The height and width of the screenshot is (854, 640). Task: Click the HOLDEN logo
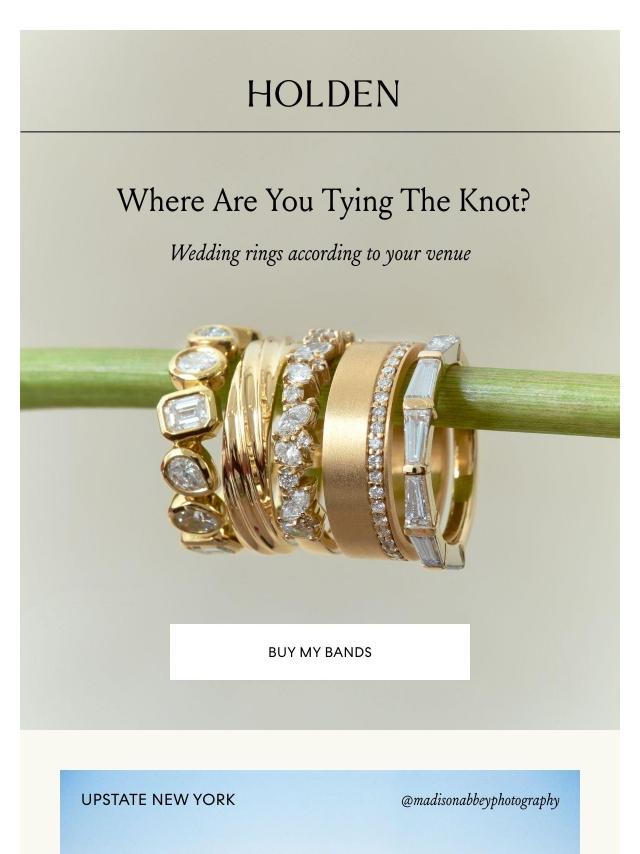point(323,94)
